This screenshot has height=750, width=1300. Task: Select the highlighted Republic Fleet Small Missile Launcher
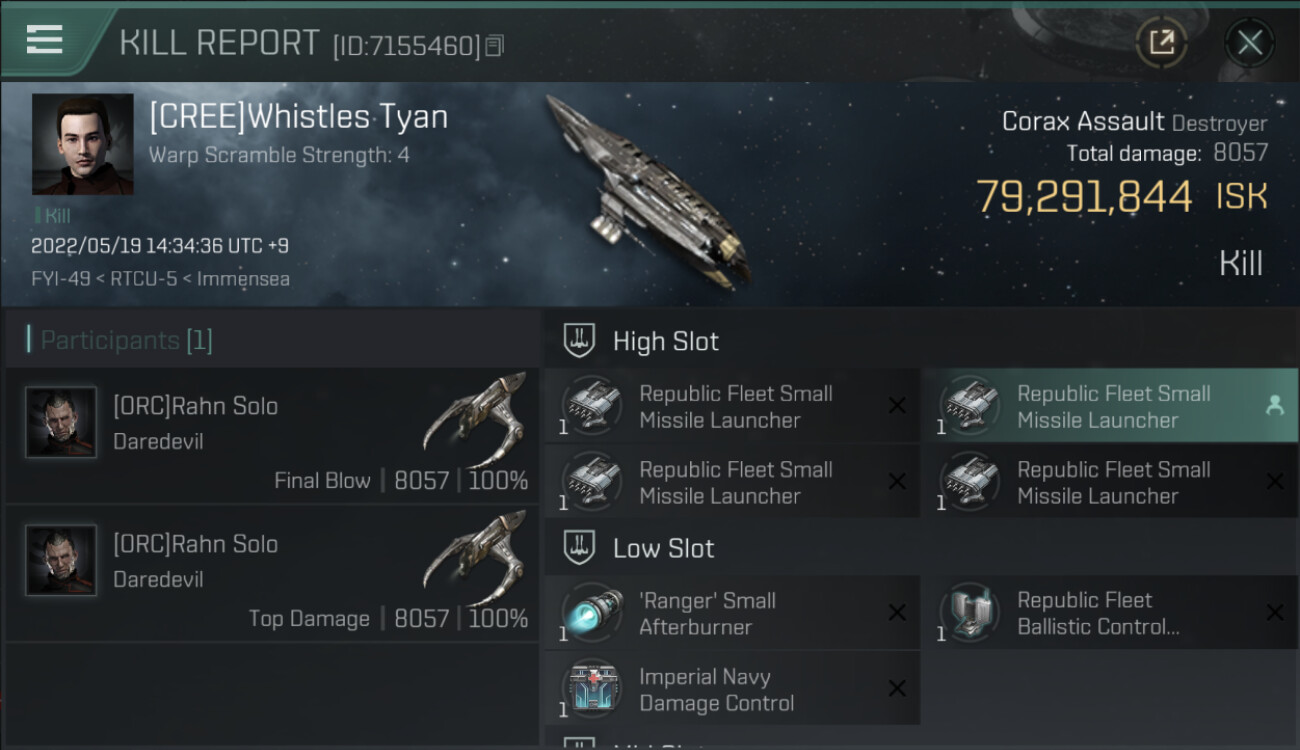click(x=1112, y=406)
